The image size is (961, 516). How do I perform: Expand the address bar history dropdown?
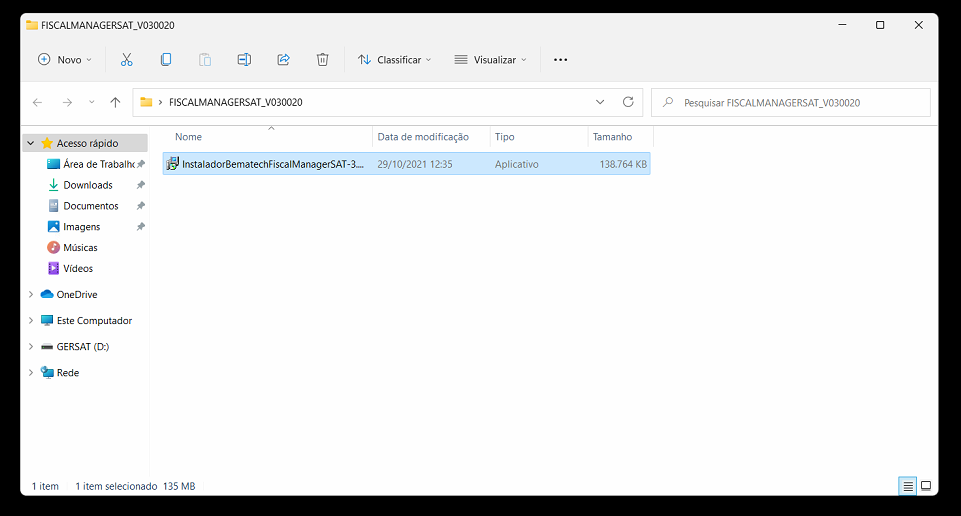coord(600,102)
